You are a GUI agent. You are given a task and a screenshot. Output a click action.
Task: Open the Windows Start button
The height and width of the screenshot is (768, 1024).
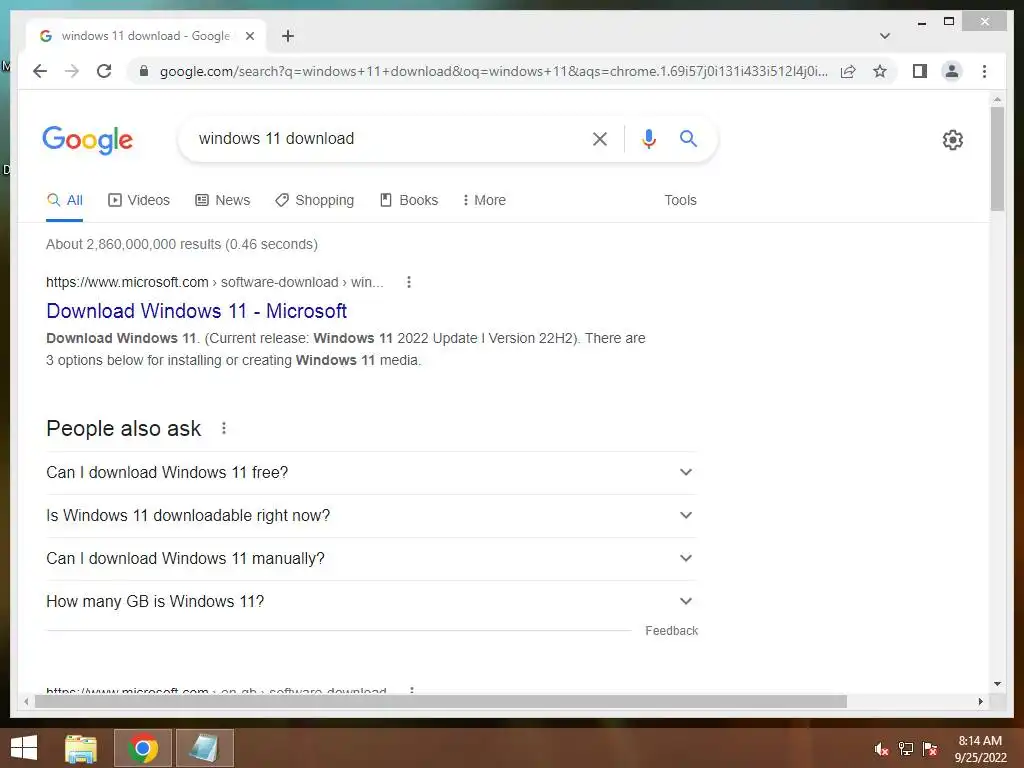pos(24,748)
